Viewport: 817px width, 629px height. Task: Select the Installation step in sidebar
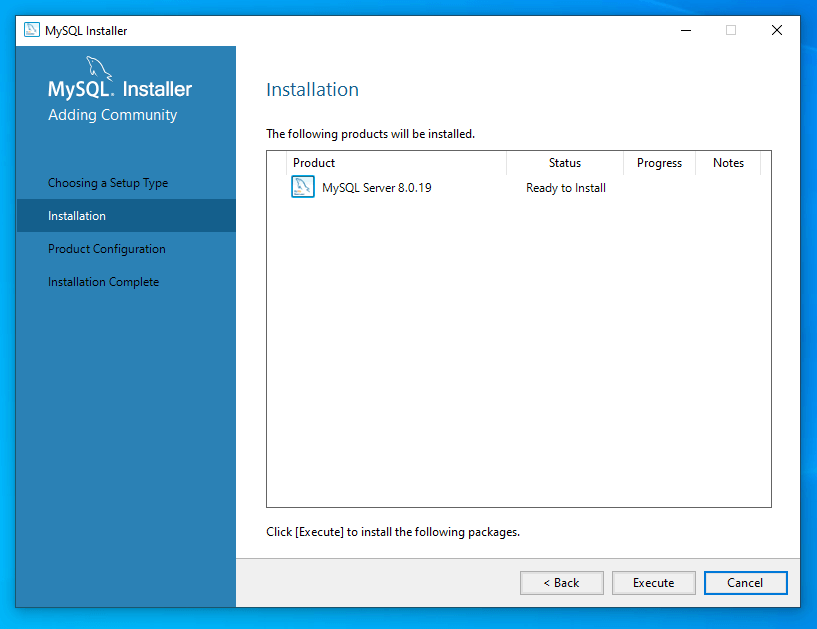(77, 216)
